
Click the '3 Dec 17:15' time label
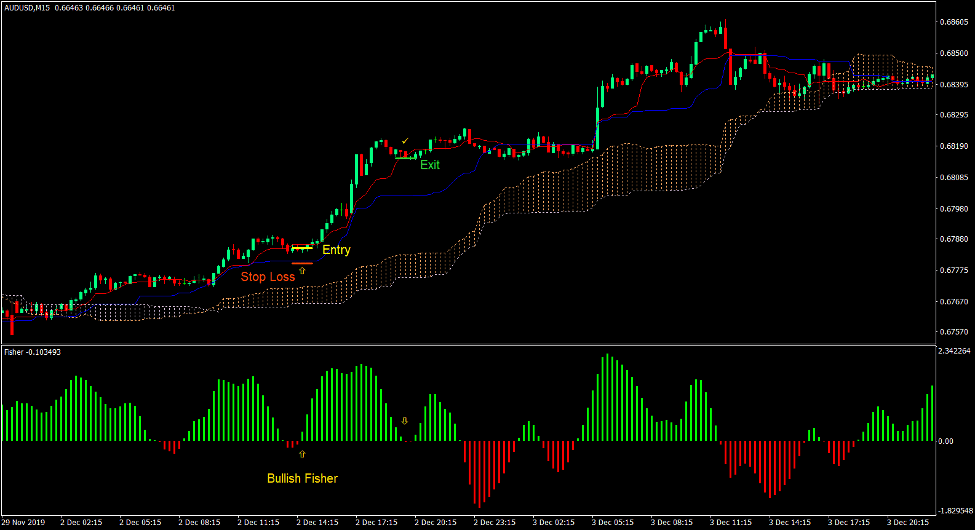click(849, 522)
